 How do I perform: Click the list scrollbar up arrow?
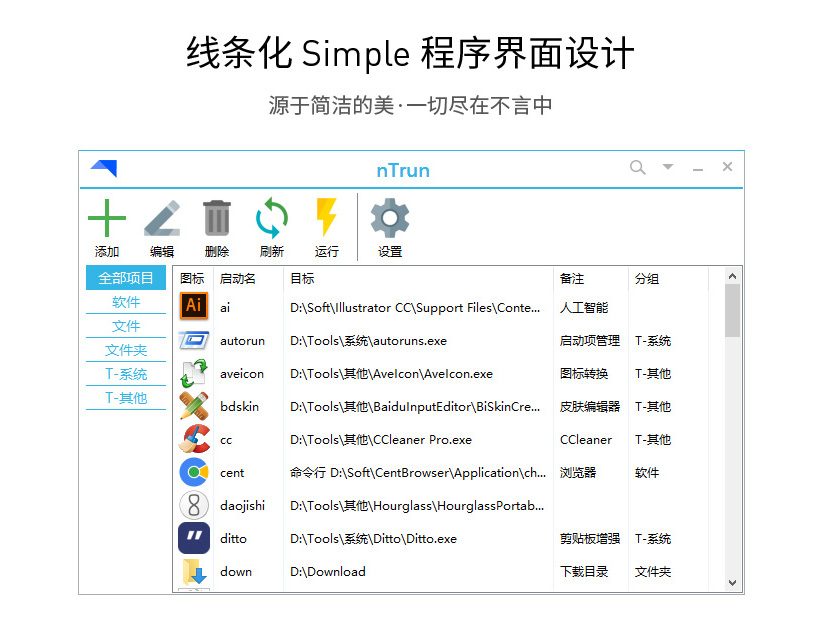(x=732, y=276)
